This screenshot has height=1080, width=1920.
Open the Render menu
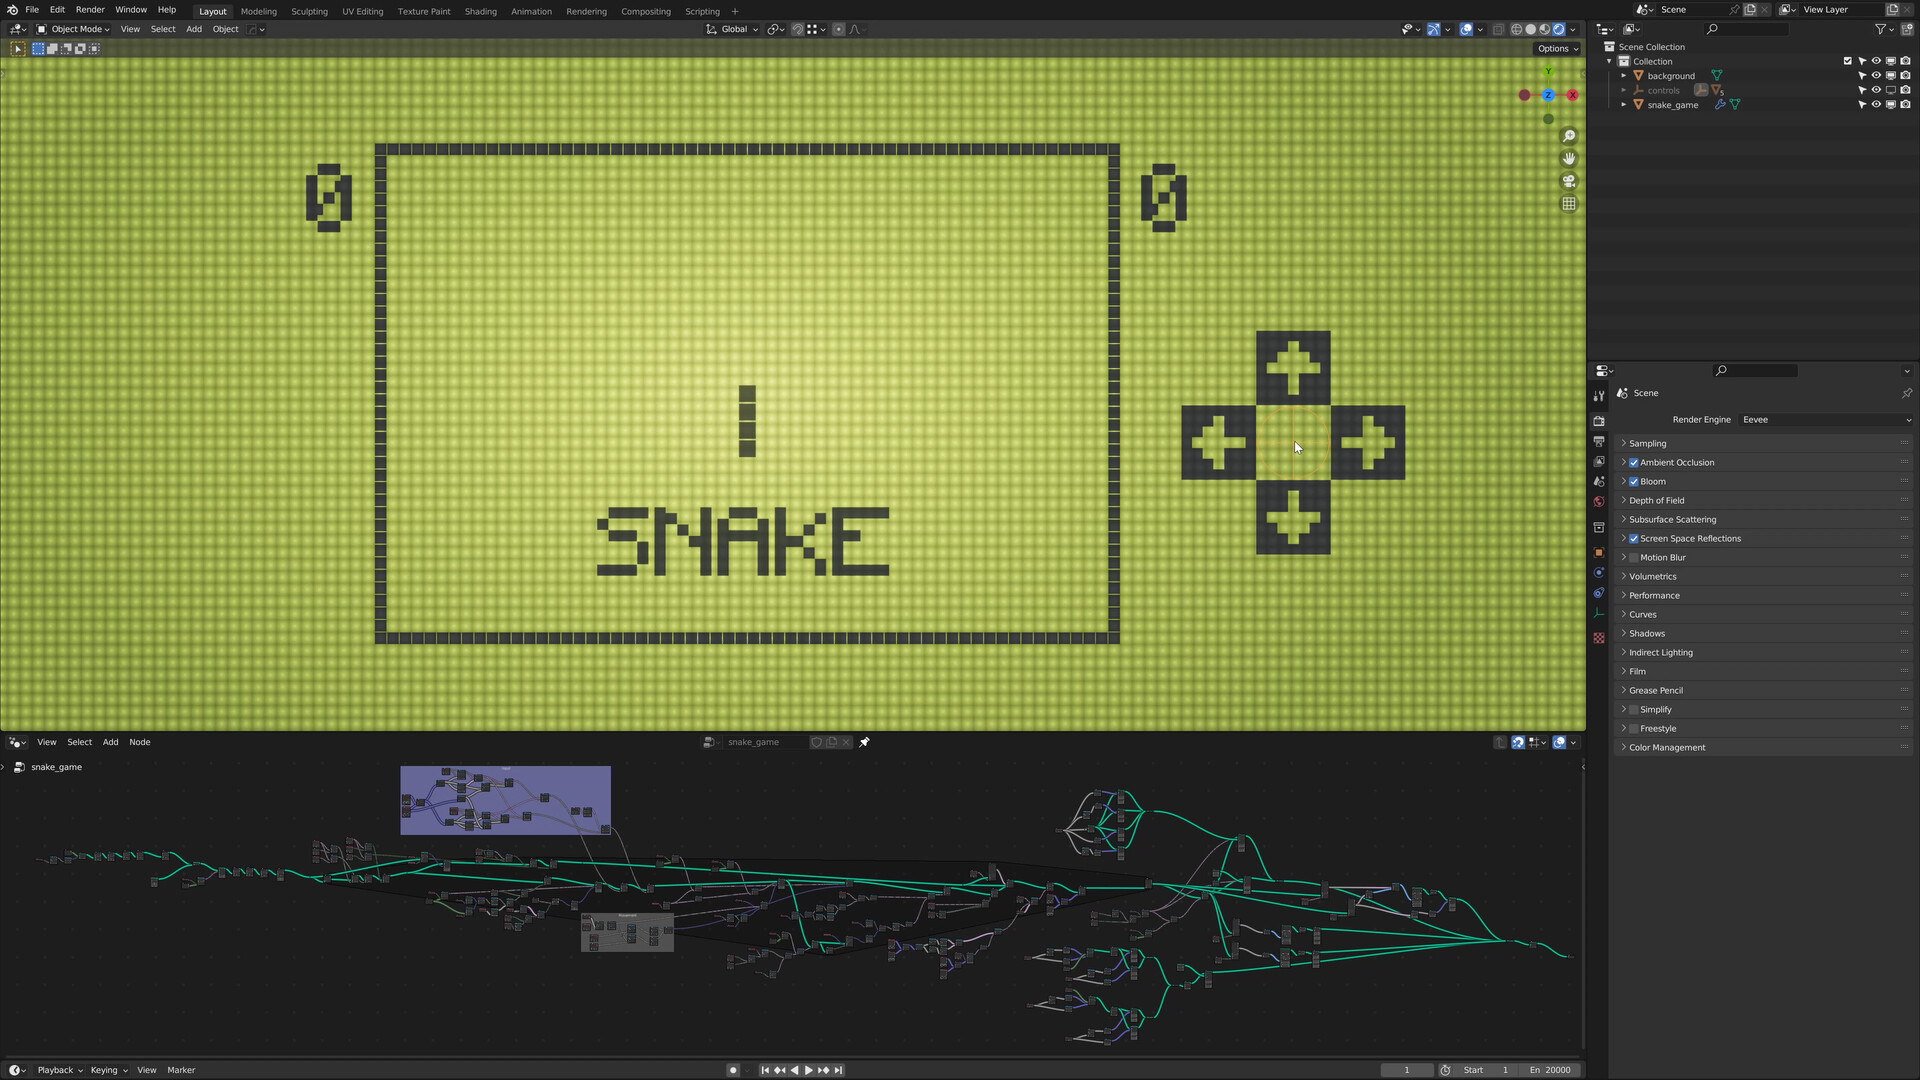(x=90, y=9)
